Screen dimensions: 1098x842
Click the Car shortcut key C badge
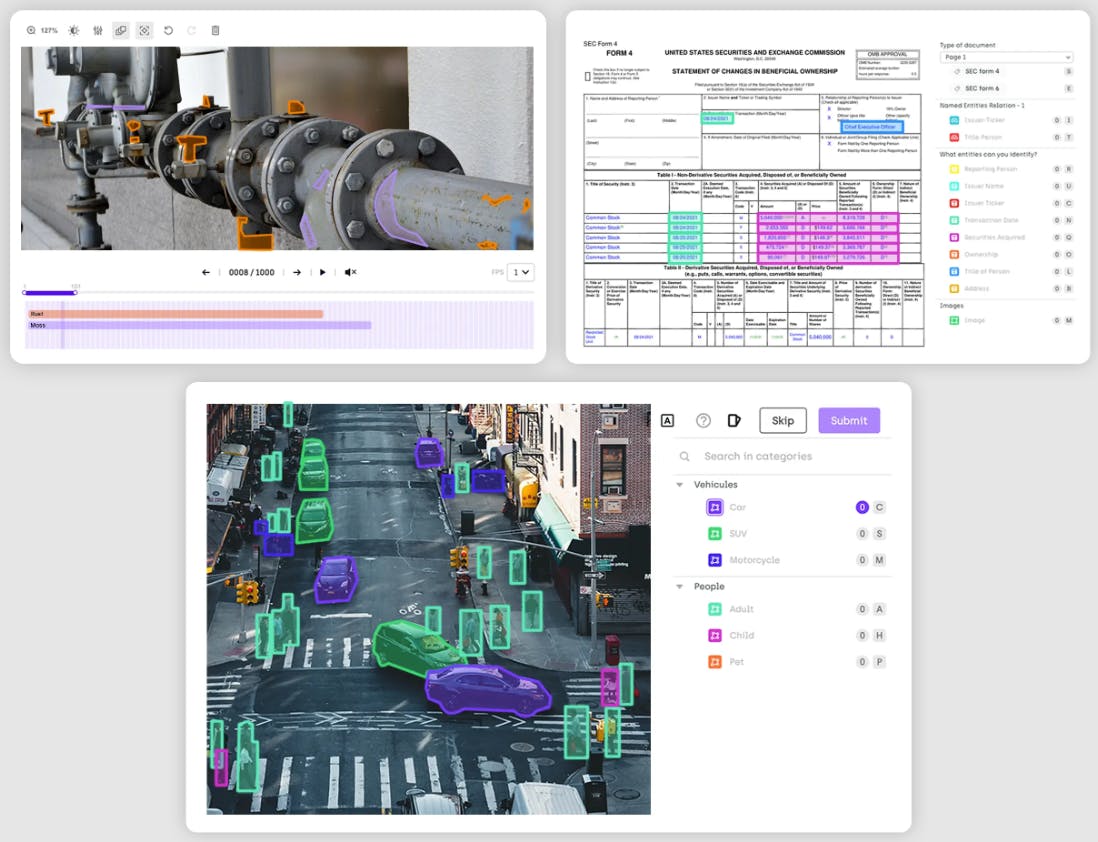pyautogui.click(x=880, y=507)
